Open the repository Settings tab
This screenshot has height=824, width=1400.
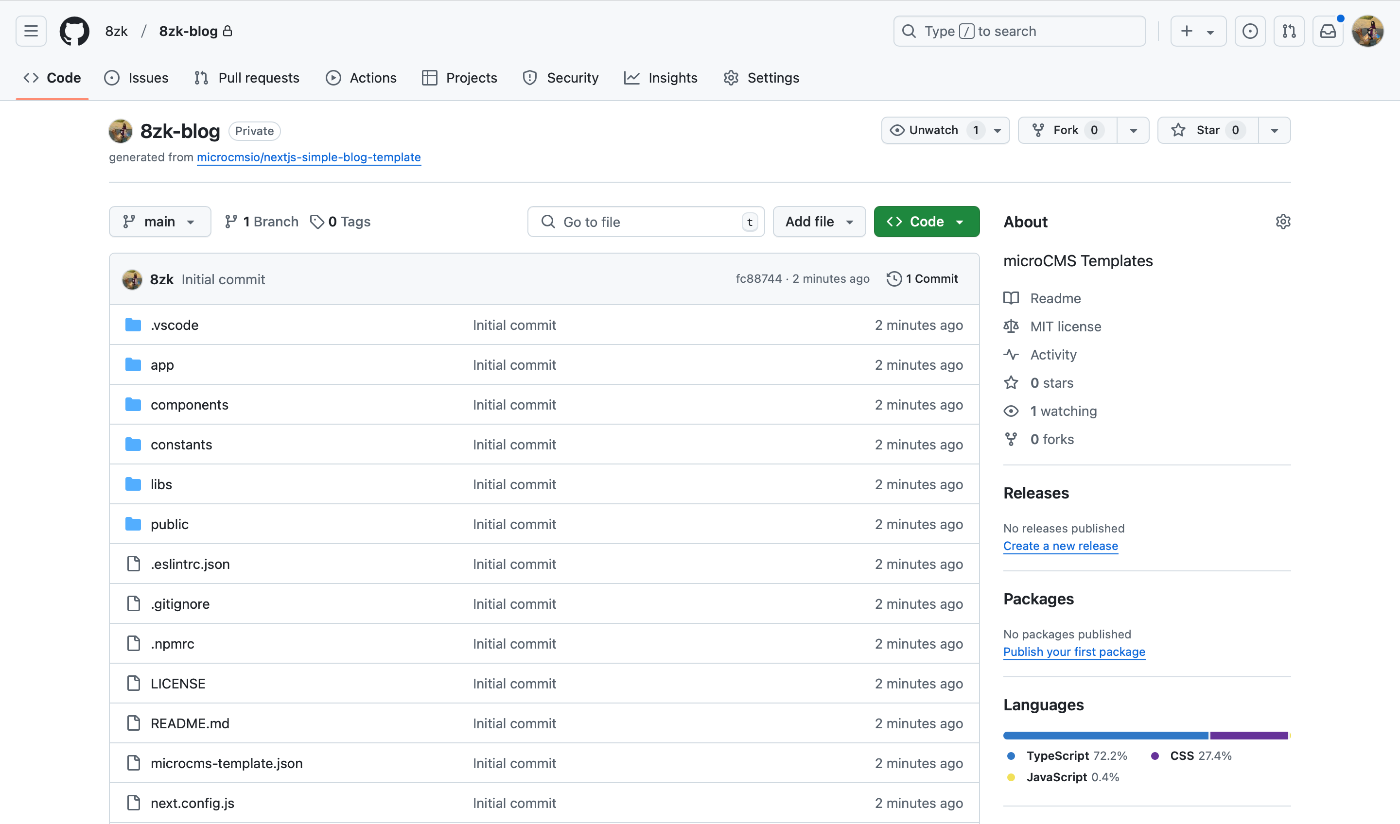pyautogui.click(x=762, y=78)
